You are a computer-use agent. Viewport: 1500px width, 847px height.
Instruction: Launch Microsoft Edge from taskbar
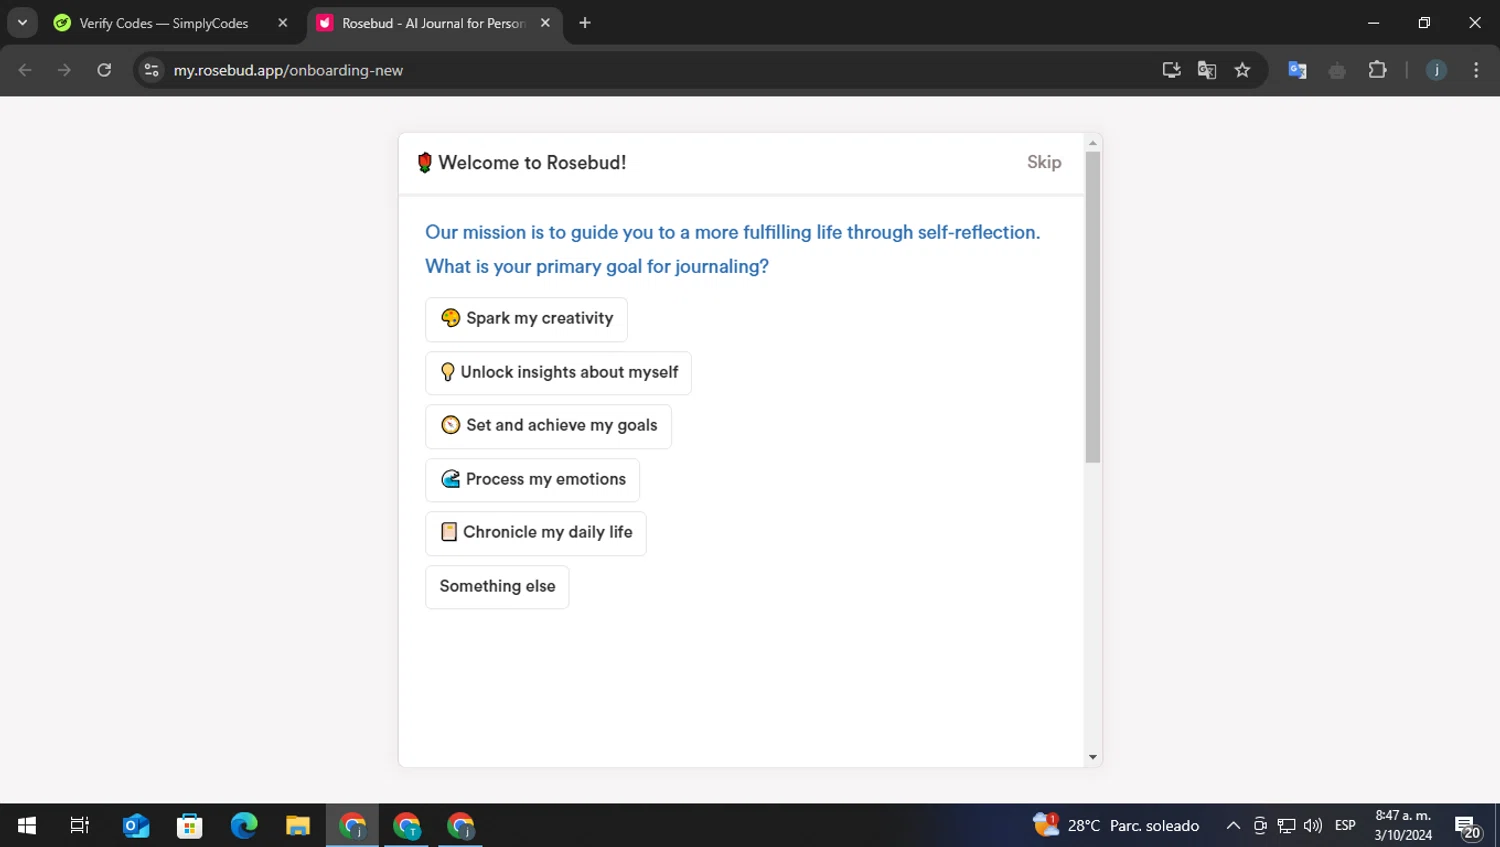pos(244,825)
